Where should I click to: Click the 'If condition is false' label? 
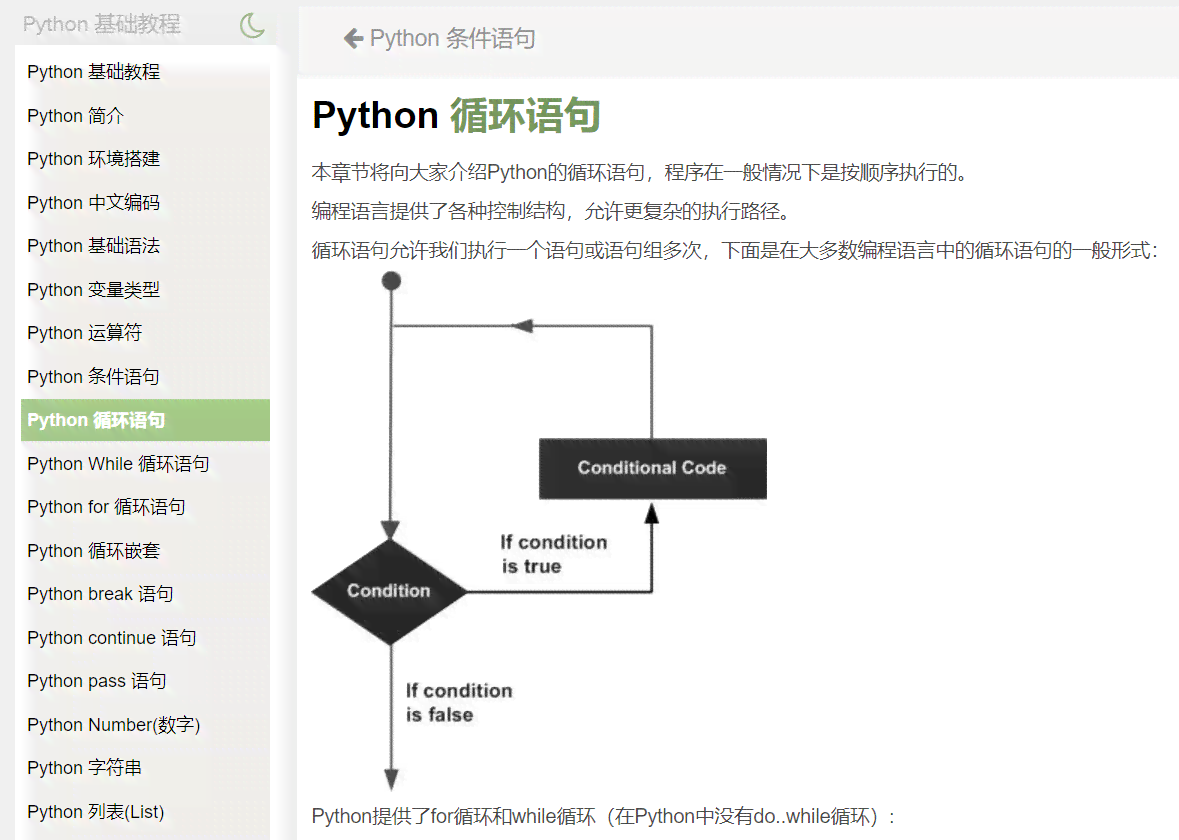[459, 702]
